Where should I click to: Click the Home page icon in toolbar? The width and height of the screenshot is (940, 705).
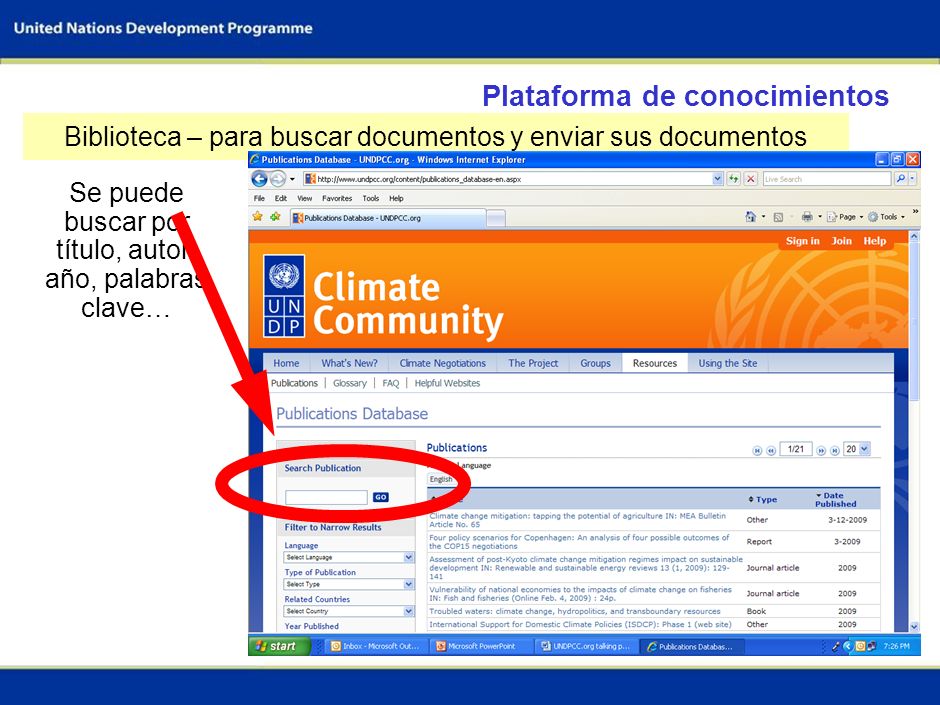[x=751, y=217]
